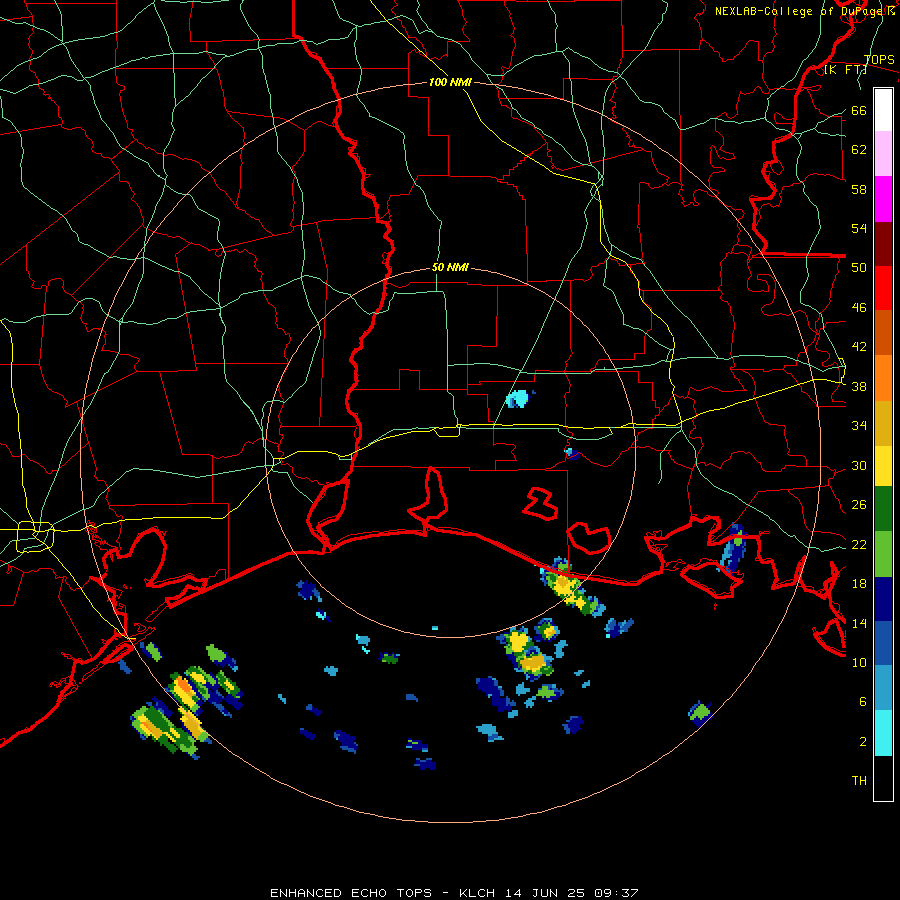Click the orange 42 kft legend swatch
Viewport: 900px width, 900px height.
click(883, 378)
